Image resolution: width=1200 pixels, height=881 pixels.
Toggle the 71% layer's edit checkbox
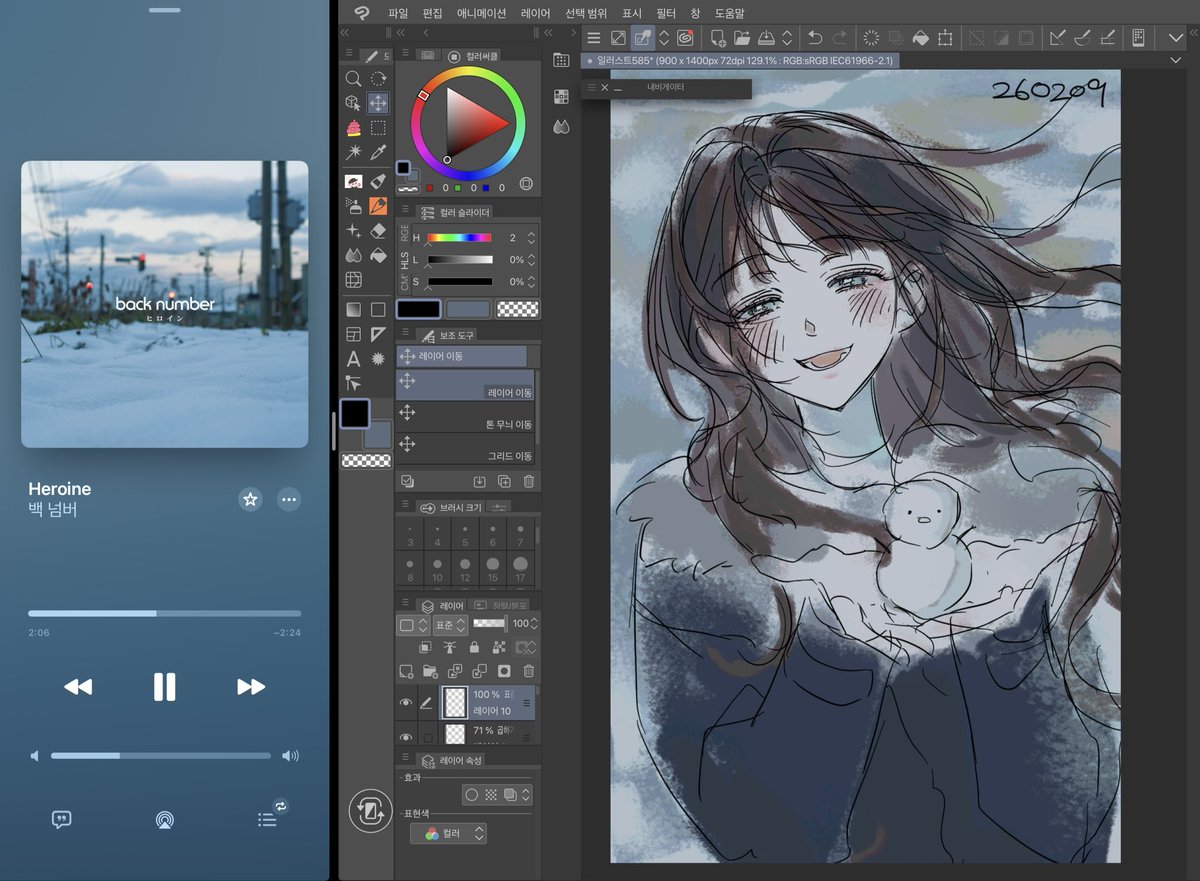tap(428, 737)
